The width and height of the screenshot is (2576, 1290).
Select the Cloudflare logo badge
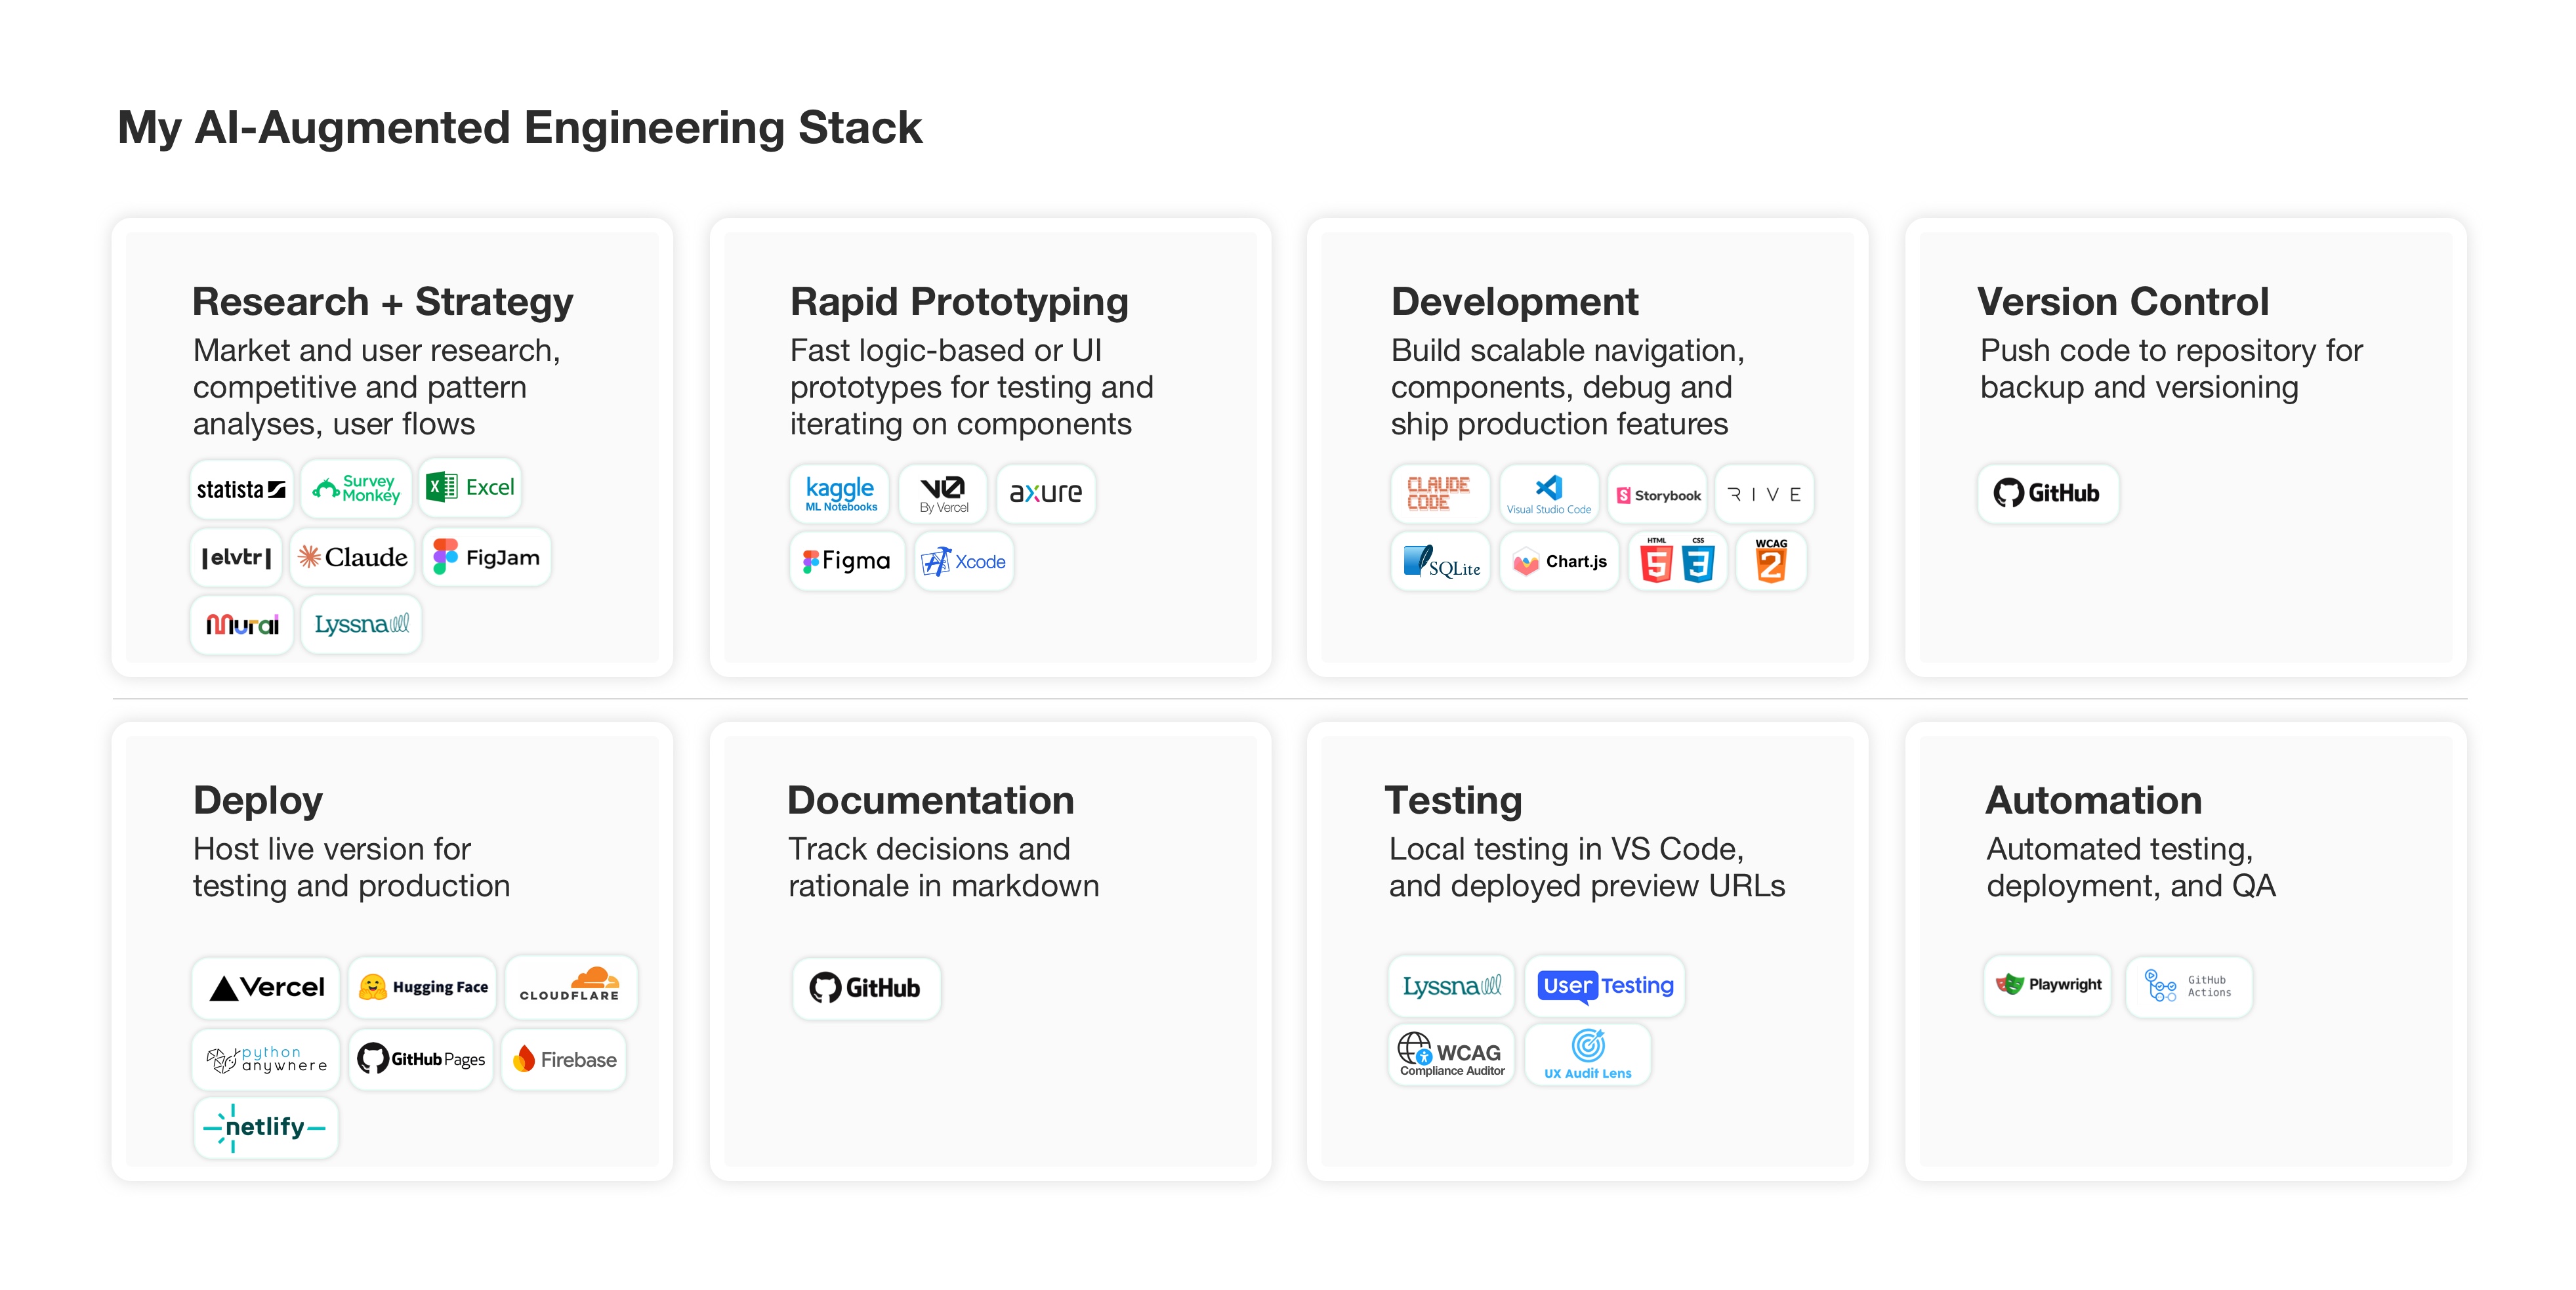[570, 986]
